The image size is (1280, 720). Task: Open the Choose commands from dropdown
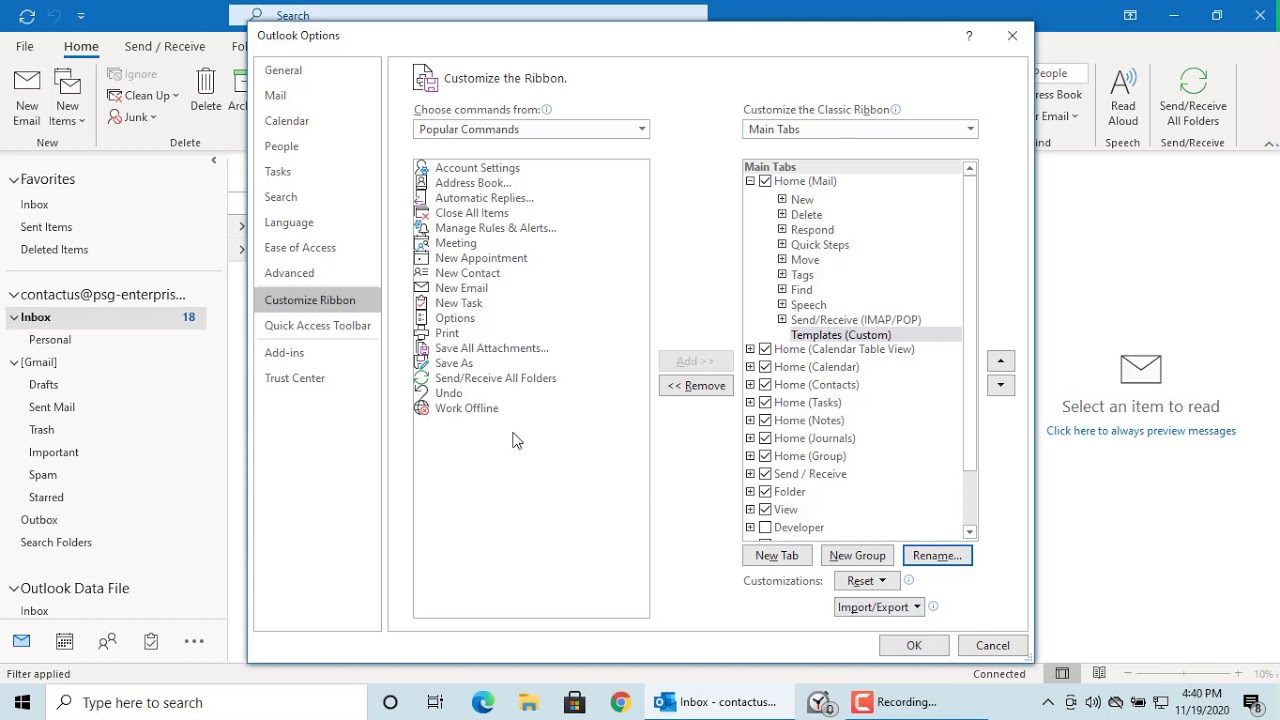[531, 129]
